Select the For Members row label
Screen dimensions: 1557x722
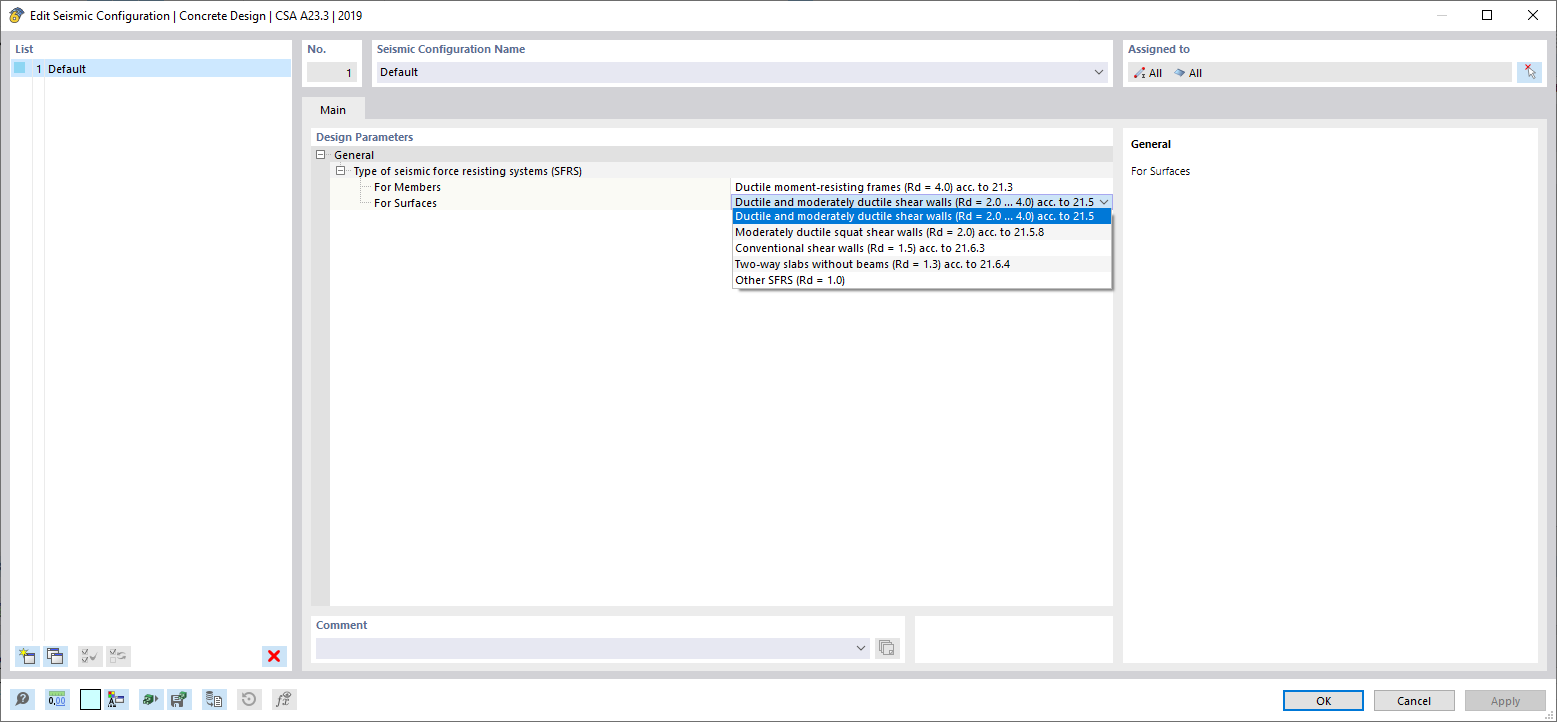pos(407,187)
